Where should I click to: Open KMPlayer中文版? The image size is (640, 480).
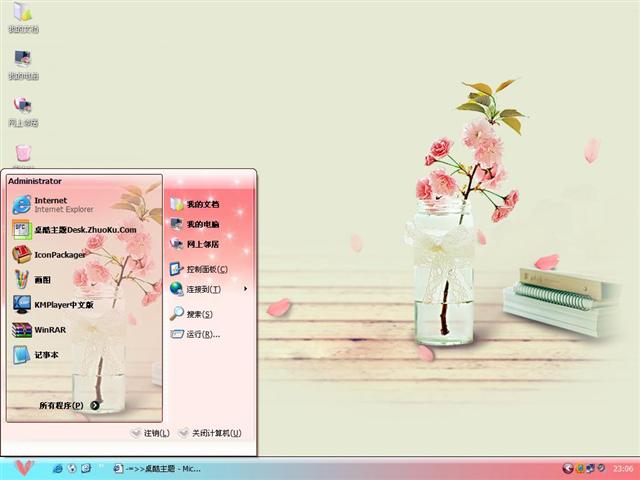[x=53, y=304]
